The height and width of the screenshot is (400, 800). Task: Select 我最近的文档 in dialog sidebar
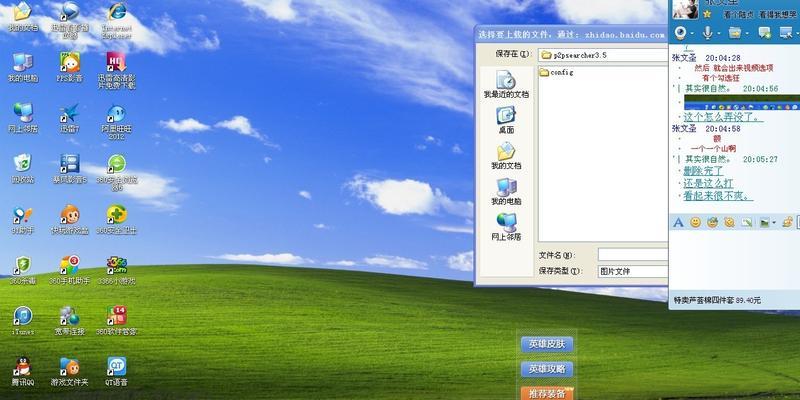tap(506, 84)
